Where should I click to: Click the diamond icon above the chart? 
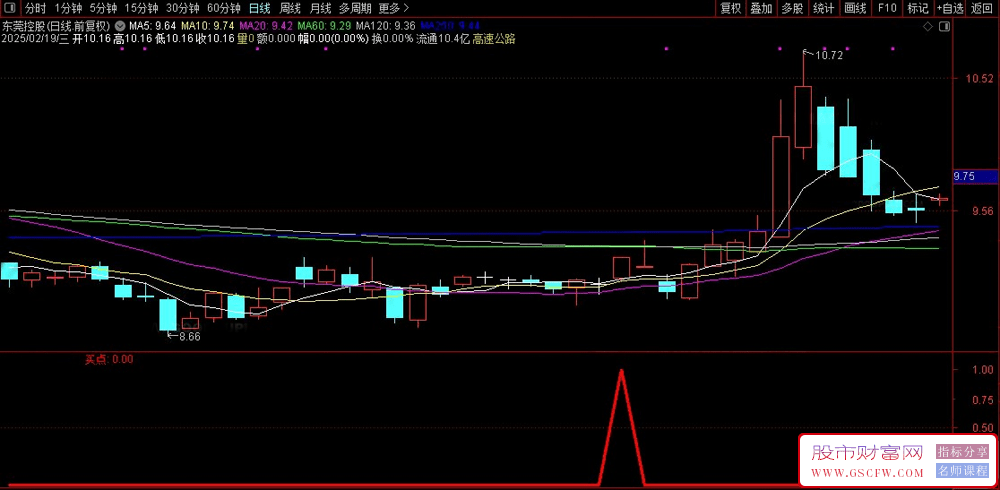click(927, 26)
